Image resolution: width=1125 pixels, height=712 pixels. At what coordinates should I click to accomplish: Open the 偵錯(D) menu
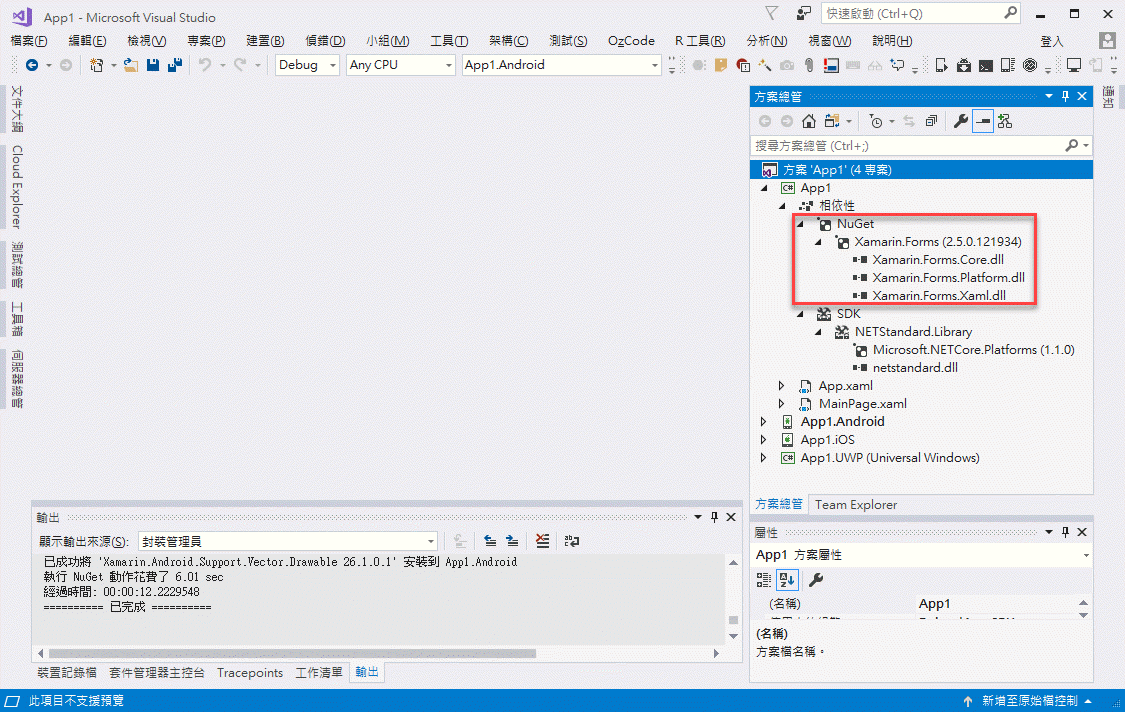(x=325, y=41)
